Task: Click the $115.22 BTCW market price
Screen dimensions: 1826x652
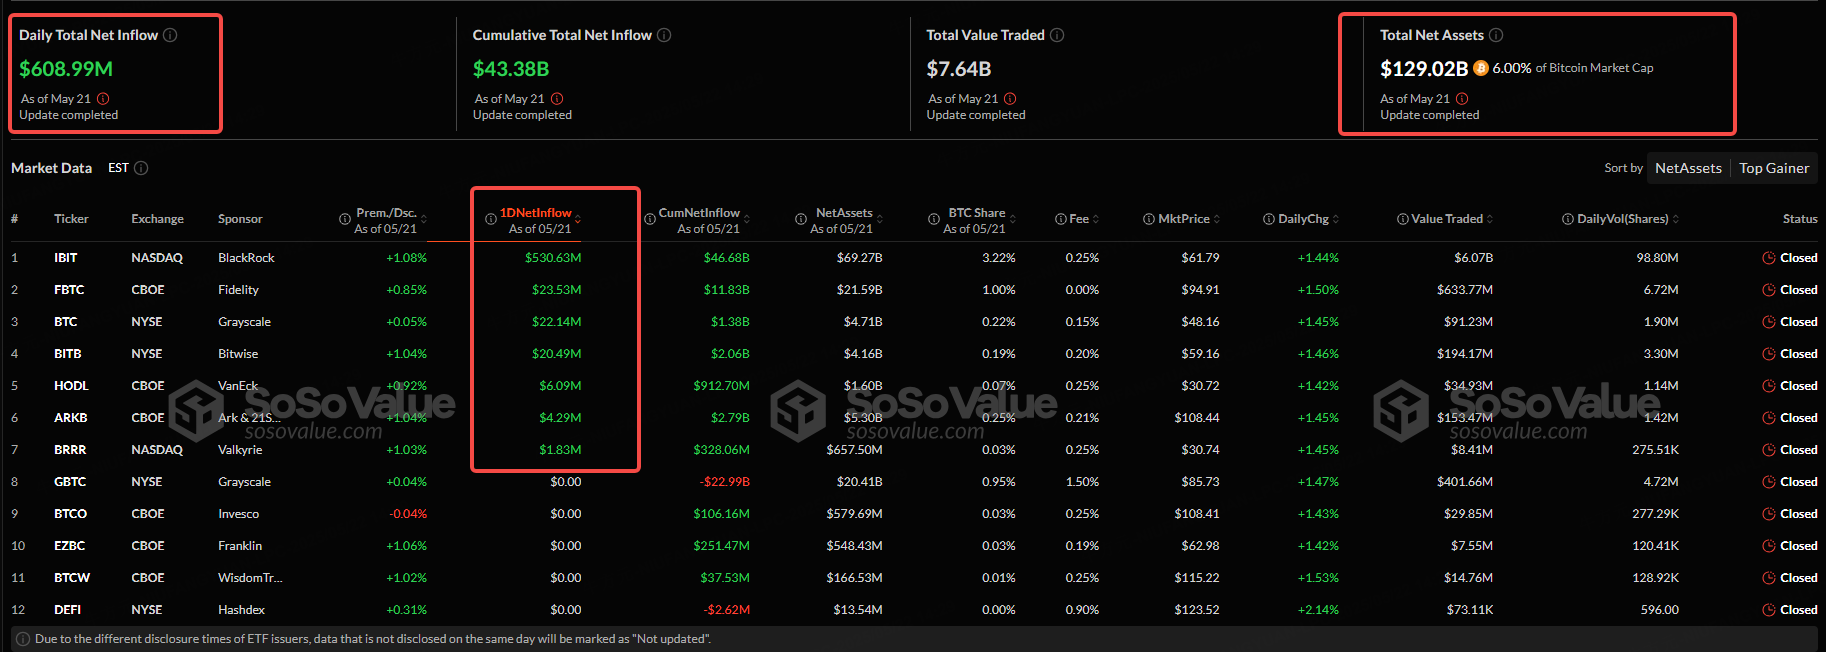Action: click(1197, 578)
